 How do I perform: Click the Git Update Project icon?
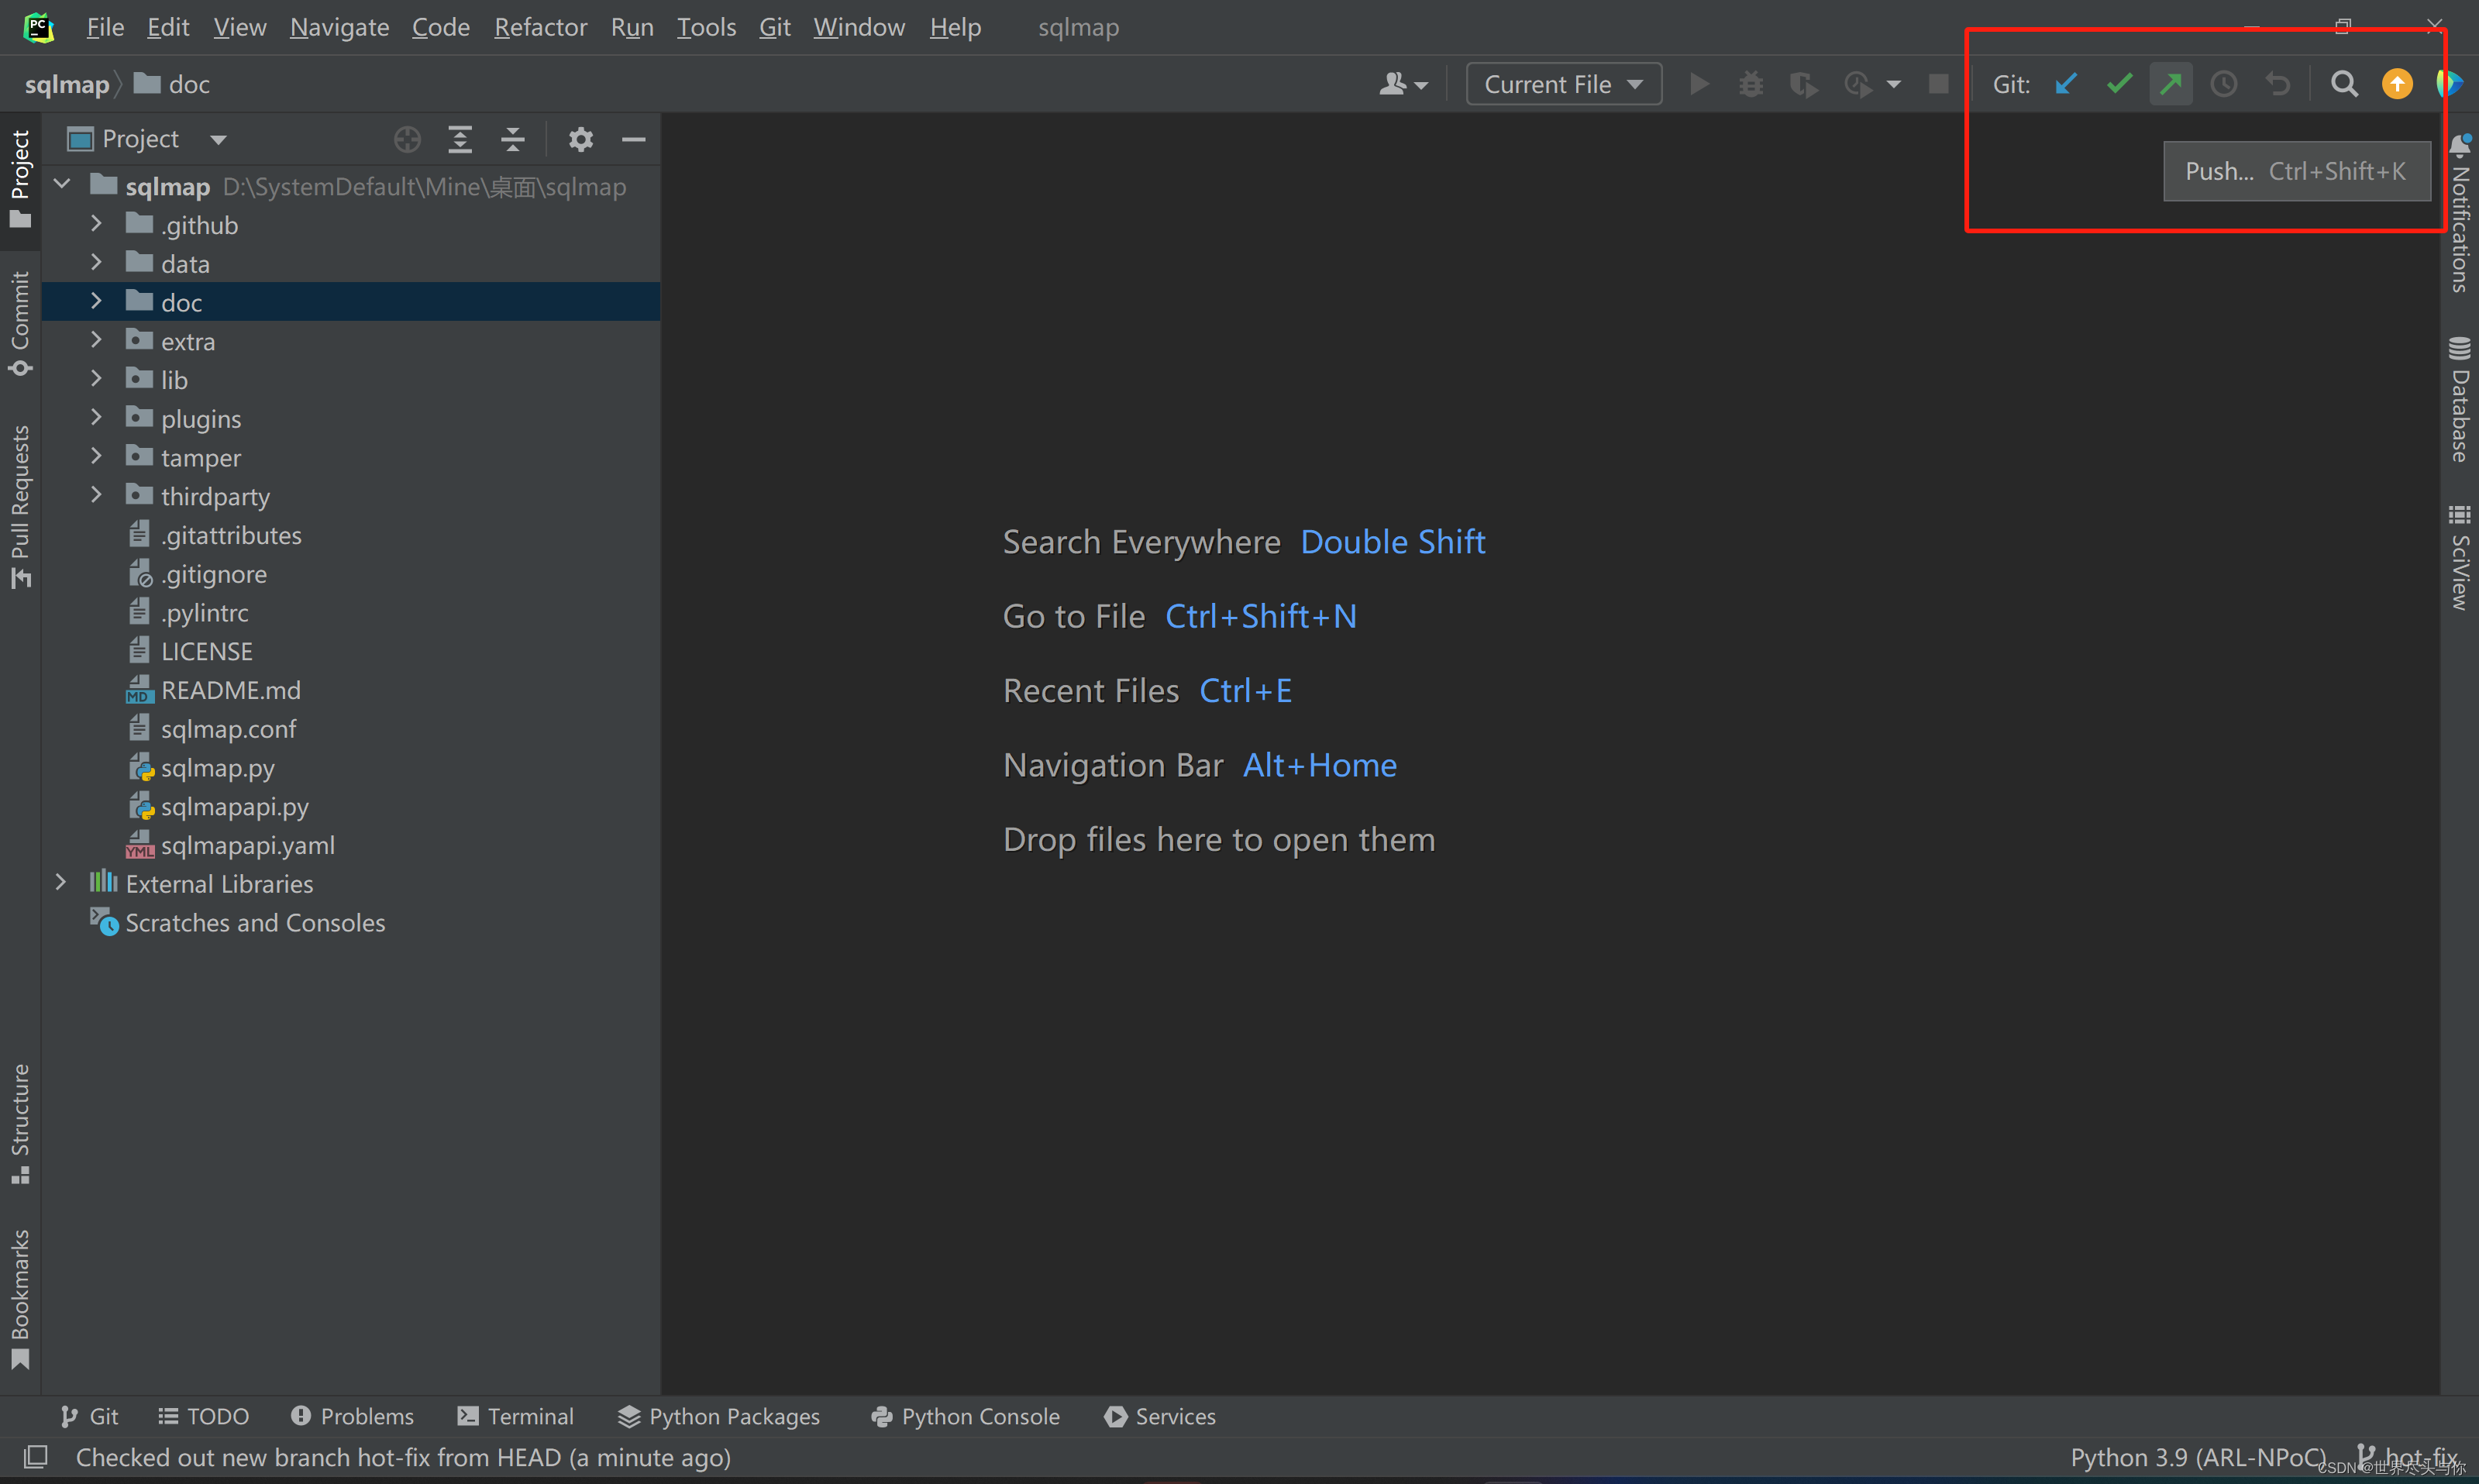point(2066,83)
